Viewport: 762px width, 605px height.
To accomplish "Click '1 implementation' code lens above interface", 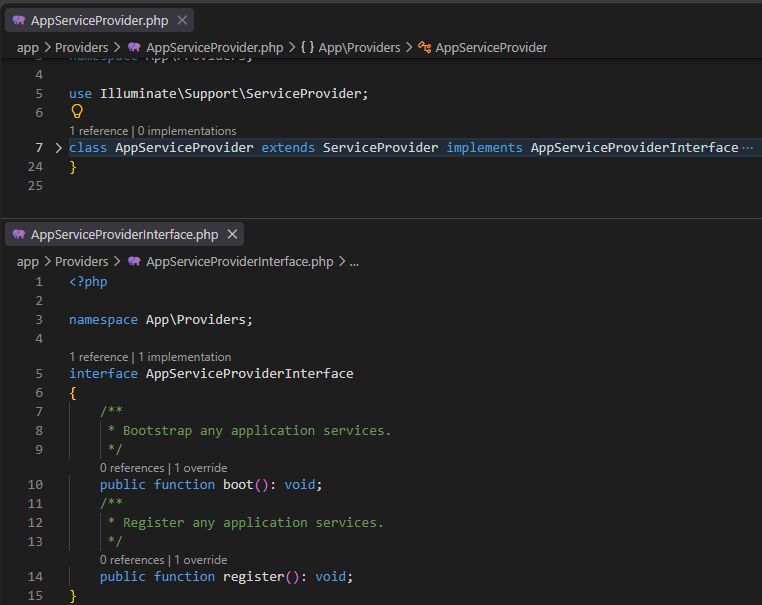I will point(185,357).
